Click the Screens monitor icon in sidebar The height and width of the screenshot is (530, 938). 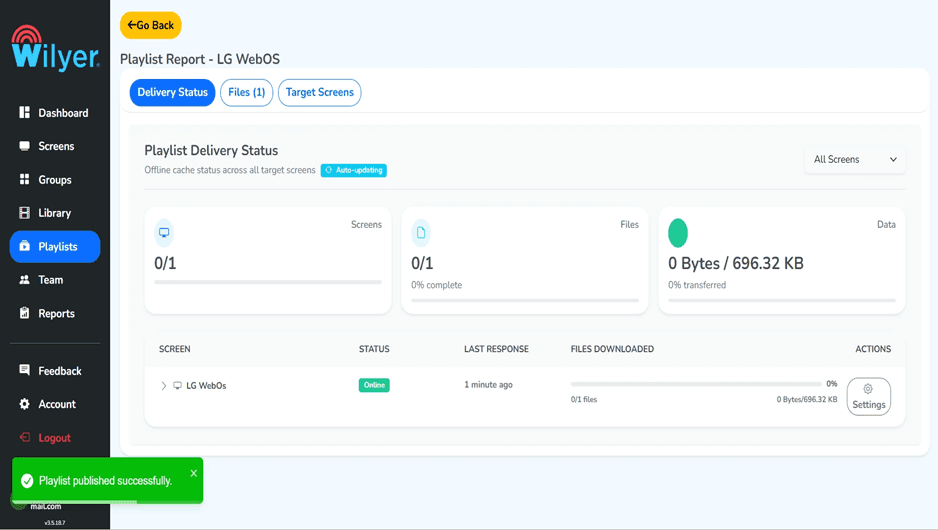point(25,146)
